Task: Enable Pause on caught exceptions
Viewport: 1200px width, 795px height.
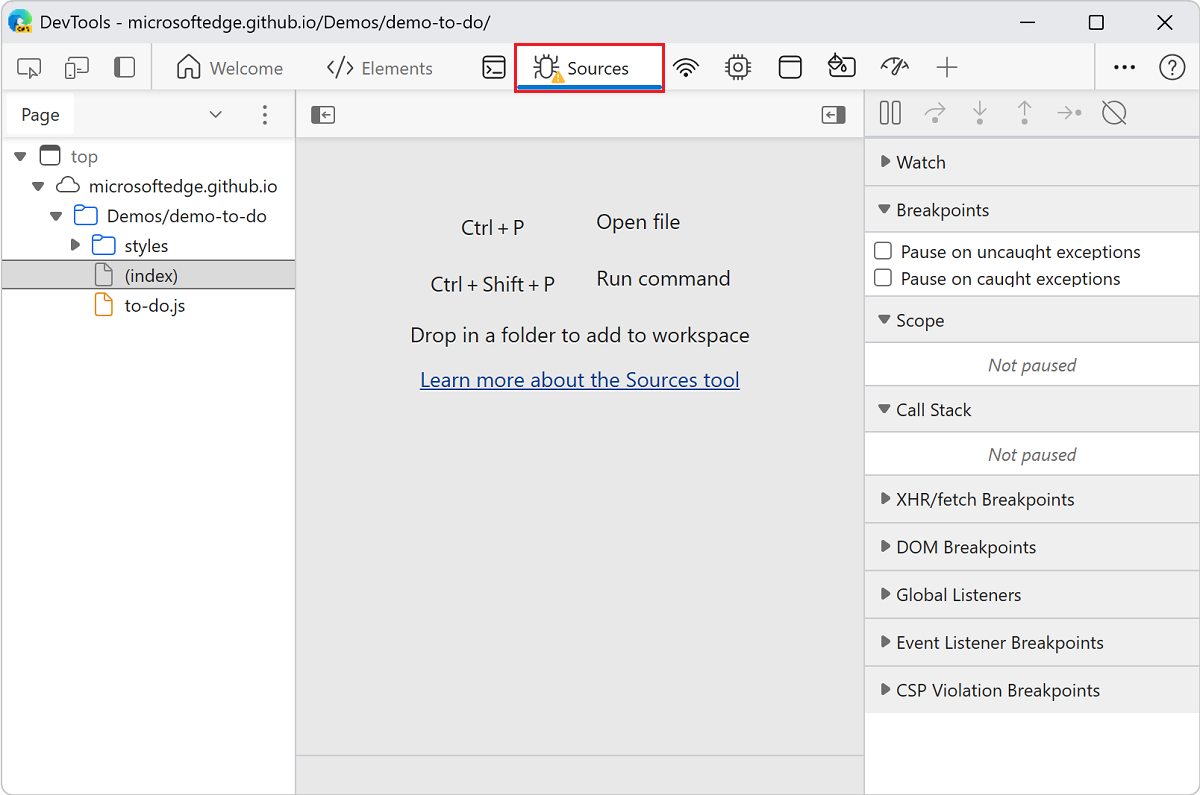Action: point(883,279)
